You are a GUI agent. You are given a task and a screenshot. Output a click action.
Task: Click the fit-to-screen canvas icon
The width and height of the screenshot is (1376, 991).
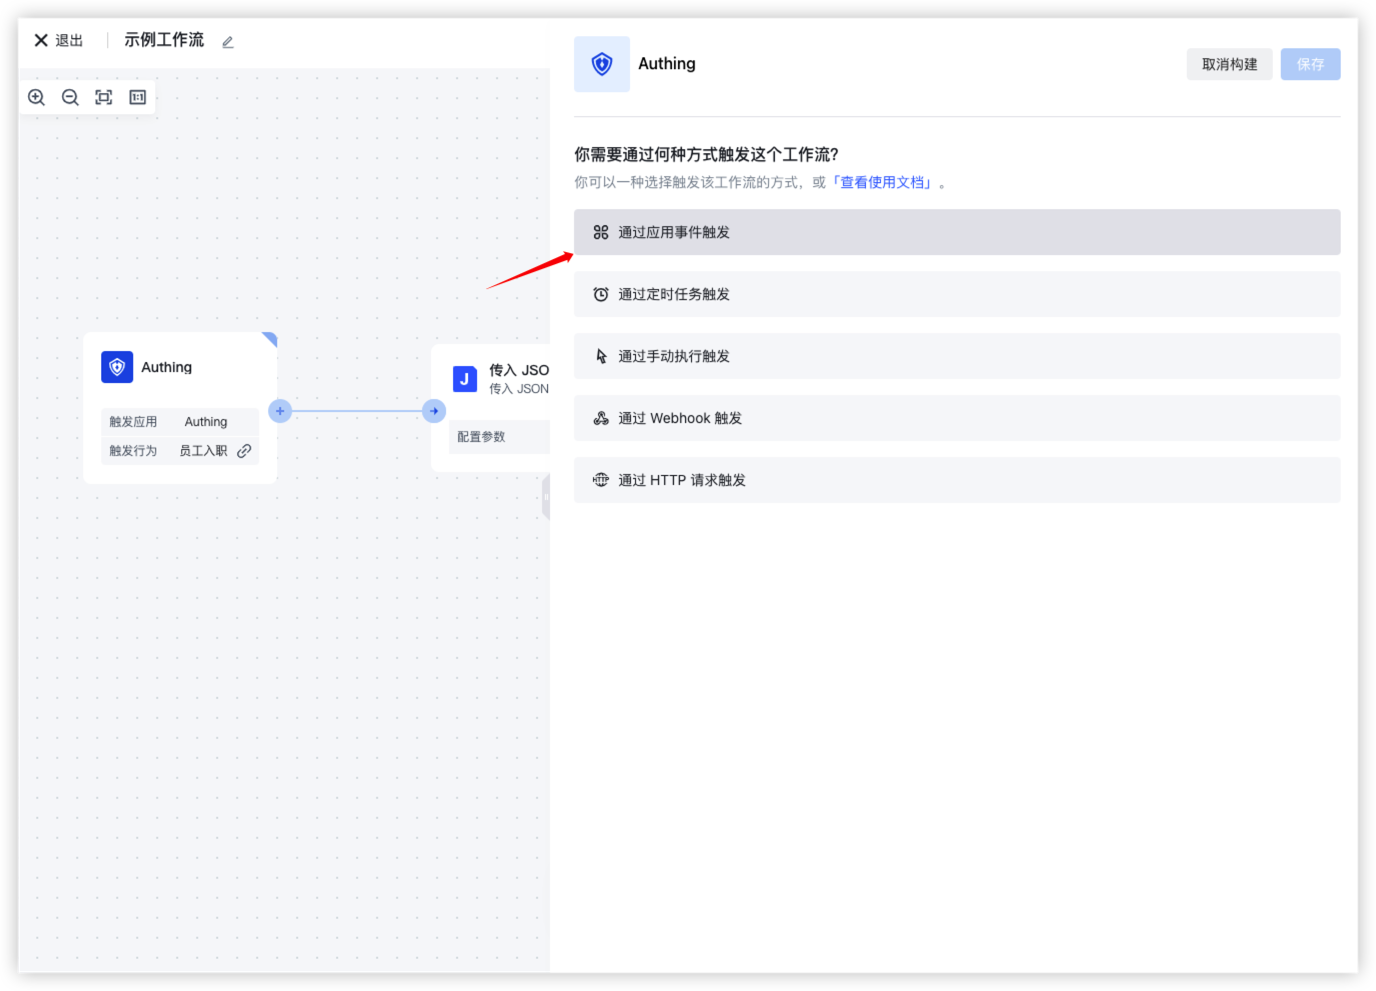pyautogui.click(x=104, y=97)
